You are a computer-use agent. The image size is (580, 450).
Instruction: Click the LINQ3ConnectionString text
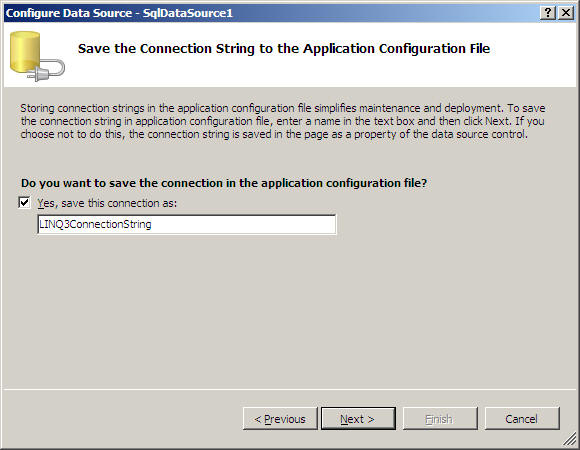tap(95, 224)
